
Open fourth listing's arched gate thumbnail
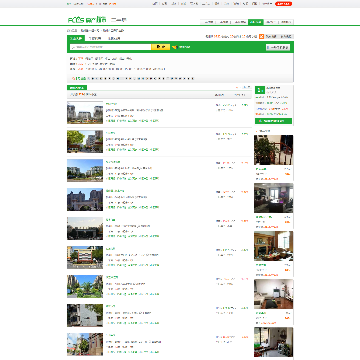pyautogui.click(x=85, y=199)
